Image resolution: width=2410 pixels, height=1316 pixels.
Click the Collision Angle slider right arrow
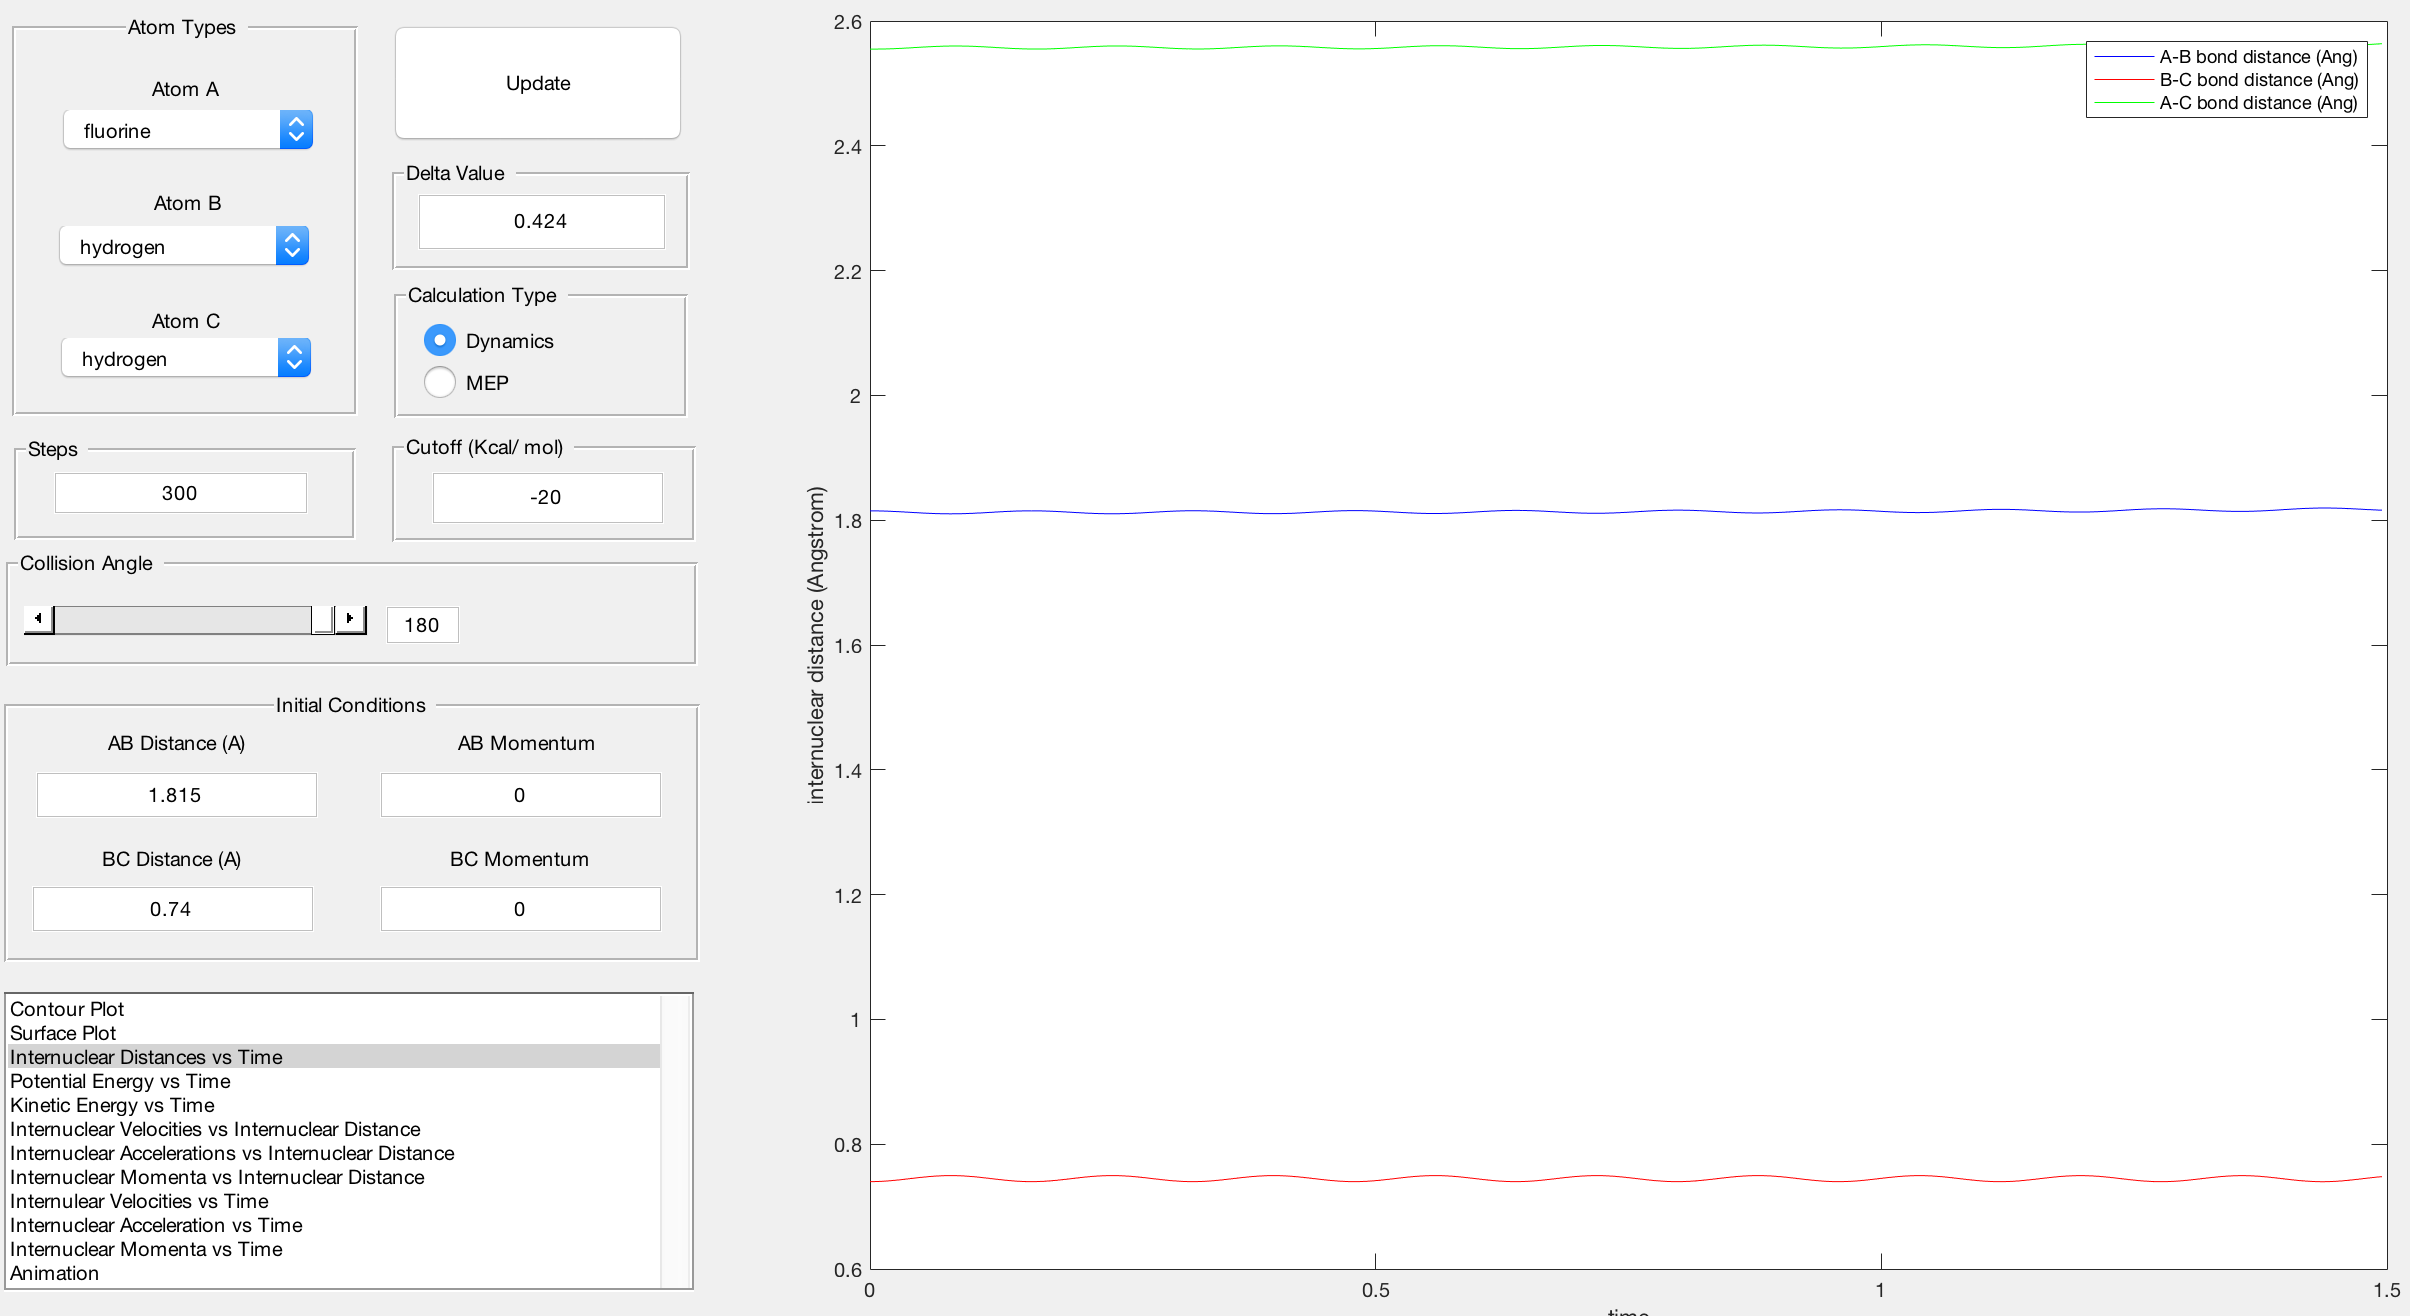tap(350, 619)
